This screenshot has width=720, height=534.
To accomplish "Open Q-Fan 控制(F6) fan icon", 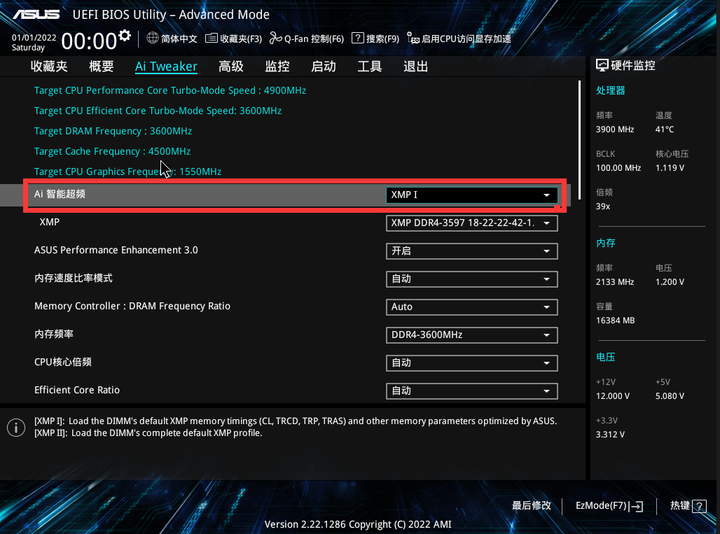I will (x=276, y=38).
